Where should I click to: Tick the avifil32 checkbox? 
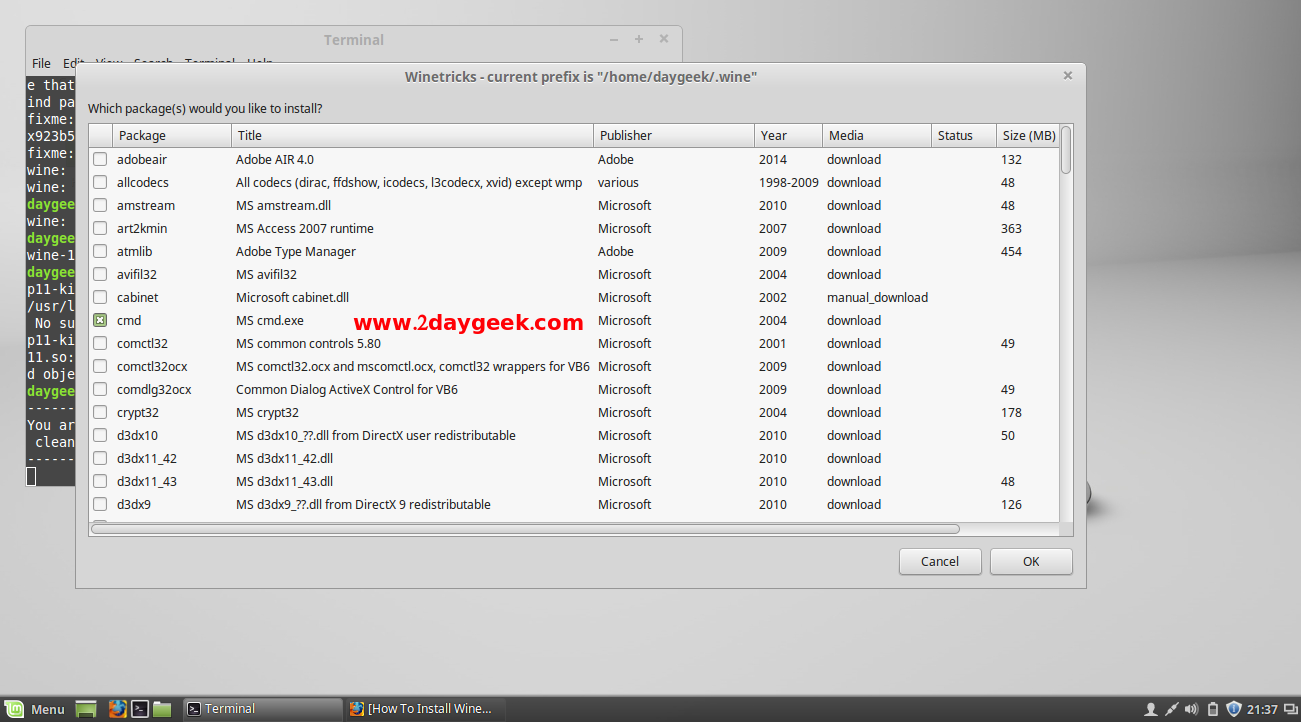tap(100, 274)
